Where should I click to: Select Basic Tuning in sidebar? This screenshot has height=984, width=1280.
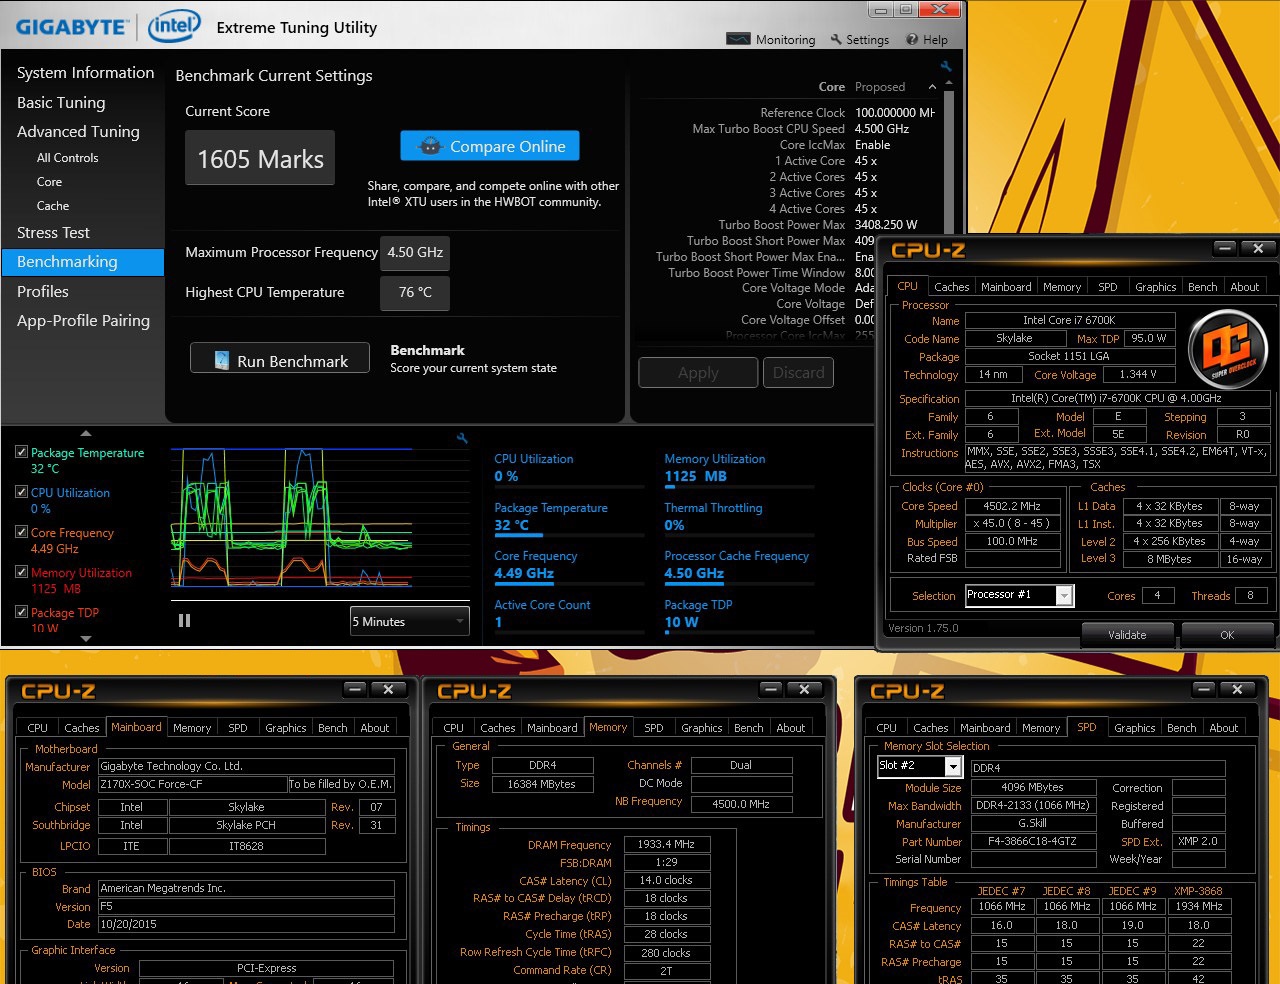click(61, 102)
